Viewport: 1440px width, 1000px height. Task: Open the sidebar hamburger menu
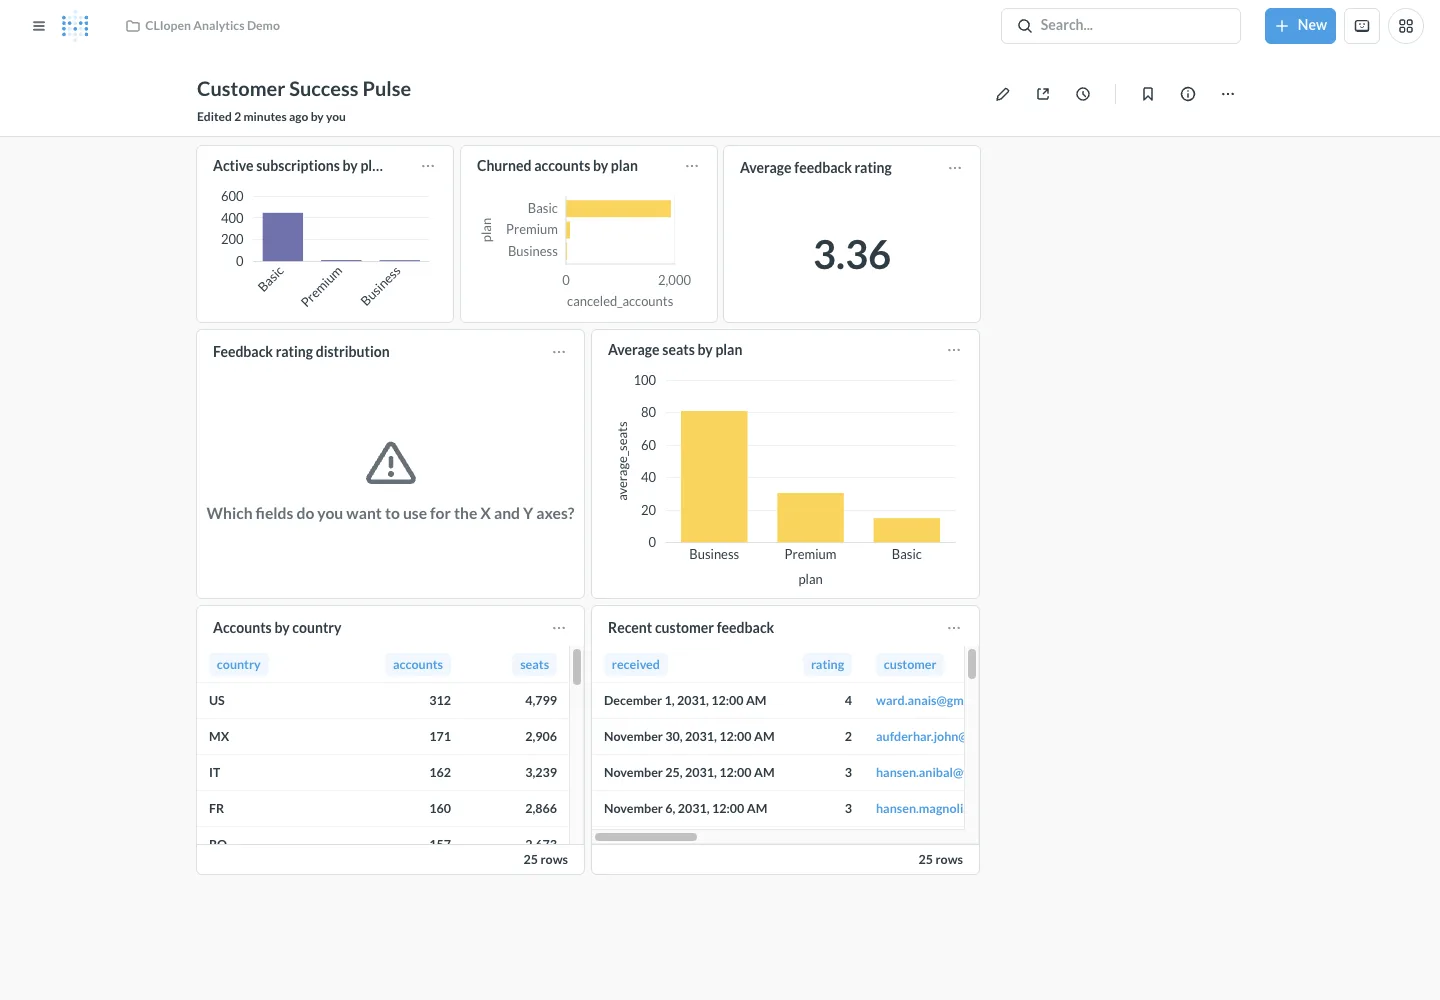(39, 26)
